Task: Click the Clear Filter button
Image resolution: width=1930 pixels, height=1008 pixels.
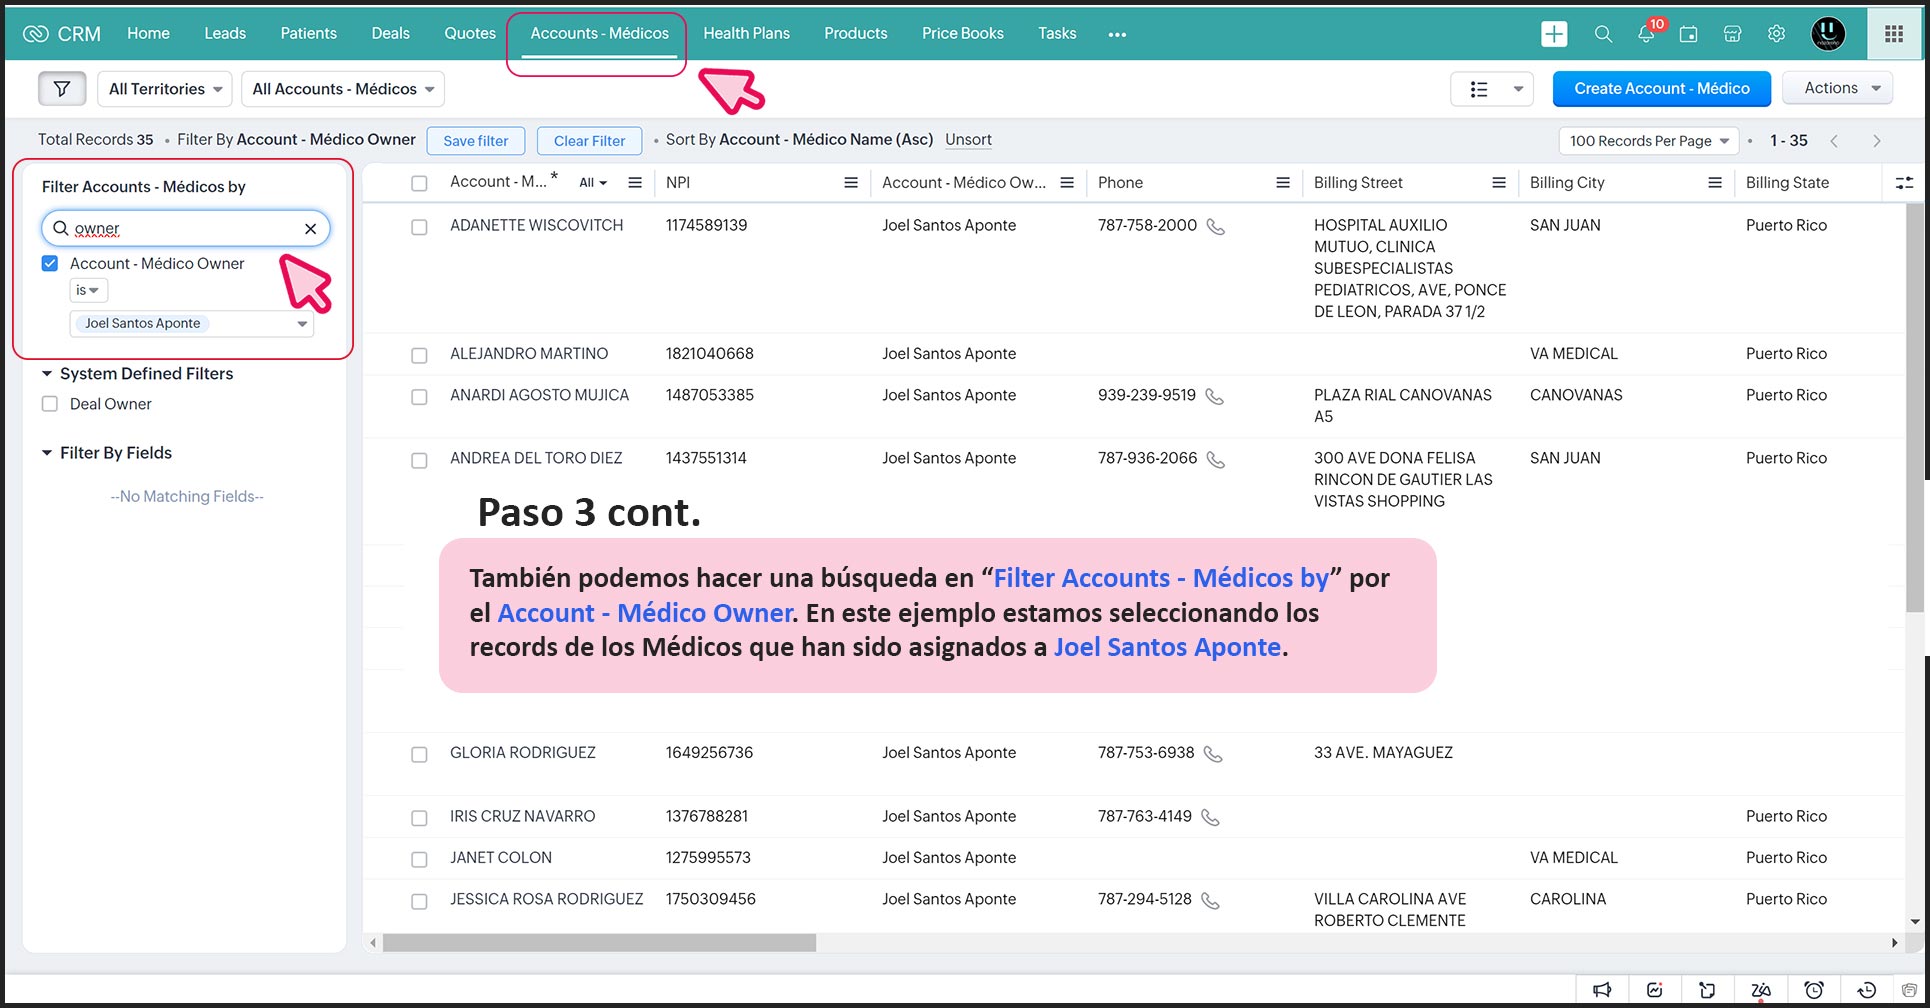Action: click(x=589, y=141)
